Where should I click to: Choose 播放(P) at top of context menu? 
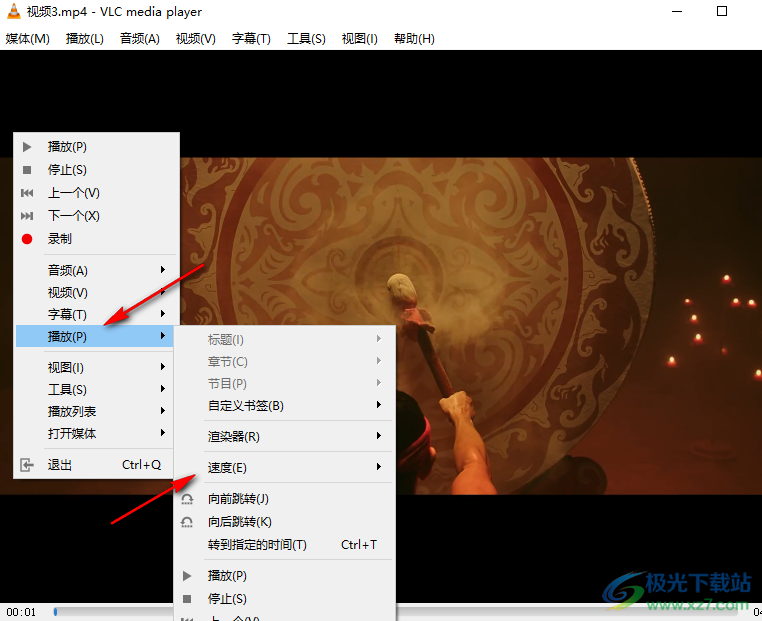[x=95, y=147]
